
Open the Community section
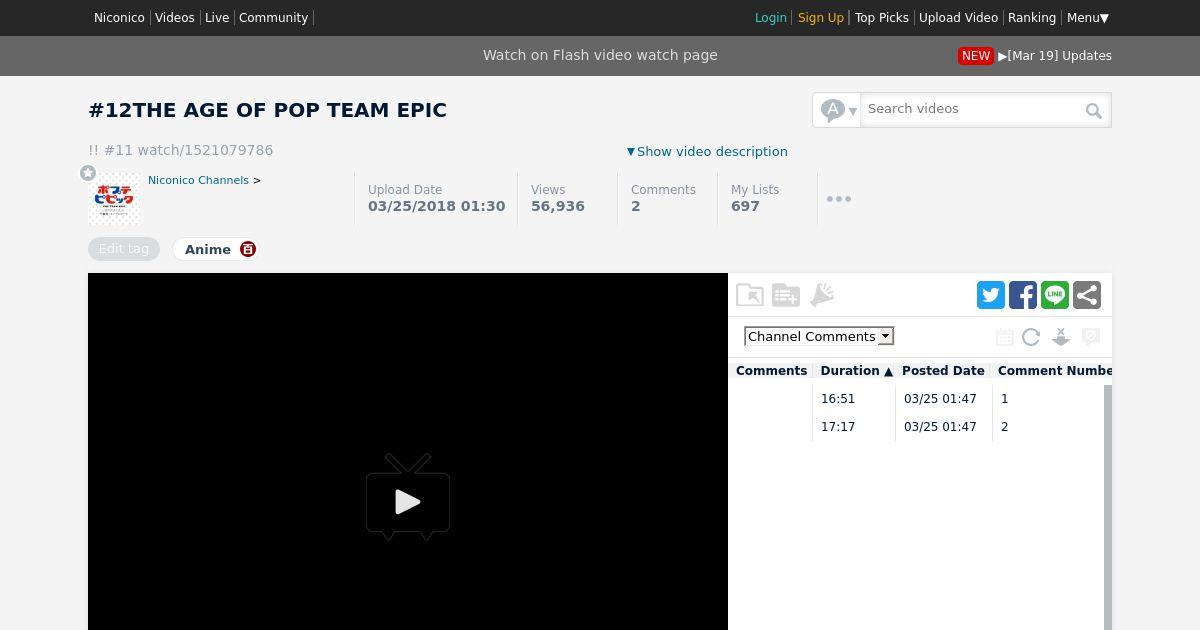tap(273, 18)
